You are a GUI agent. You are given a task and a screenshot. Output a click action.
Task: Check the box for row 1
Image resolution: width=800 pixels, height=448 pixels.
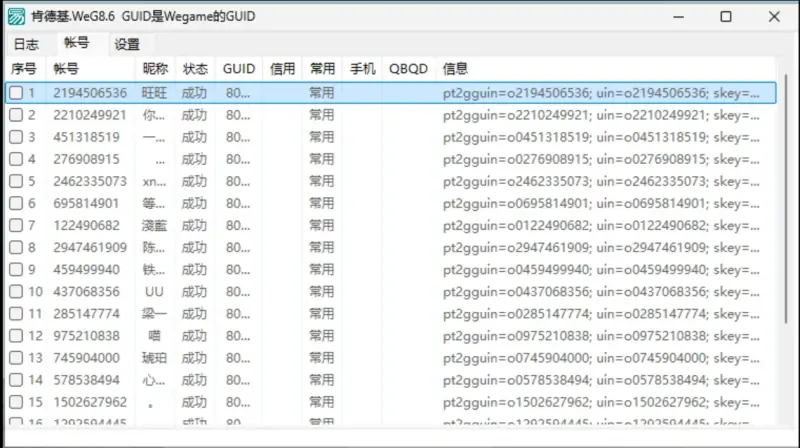16,93
